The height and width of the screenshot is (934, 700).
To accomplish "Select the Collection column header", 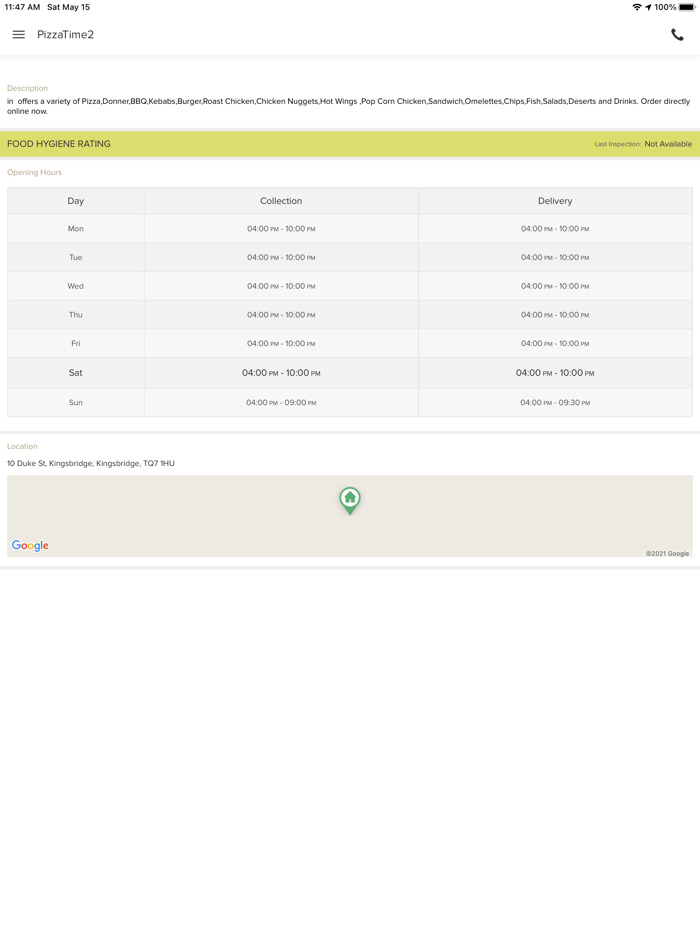I will 281,201.
